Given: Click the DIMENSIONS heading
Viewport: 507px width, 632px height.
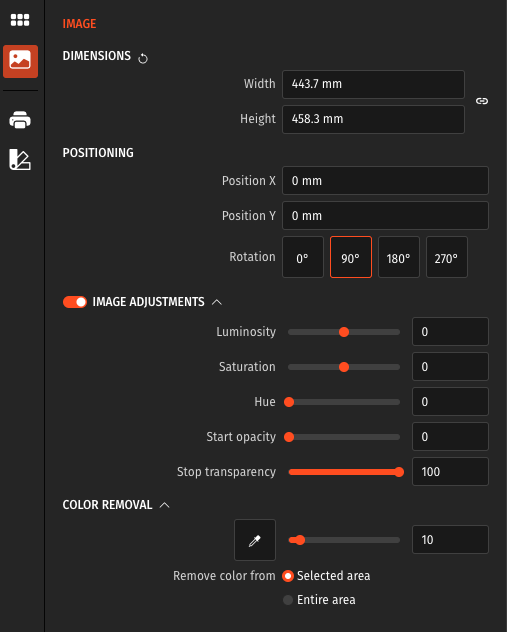Looking at the screenshot, I should [97, 56].
